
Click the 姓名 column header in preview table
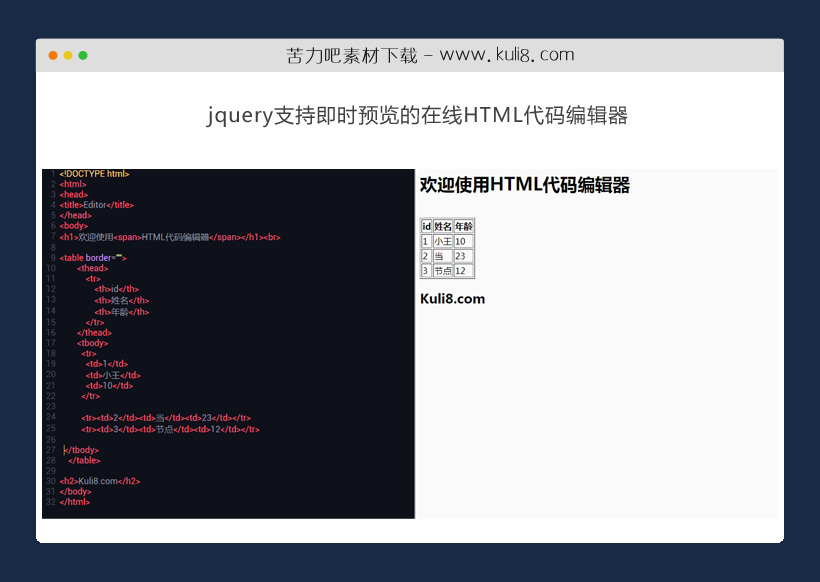coord(442,226)
